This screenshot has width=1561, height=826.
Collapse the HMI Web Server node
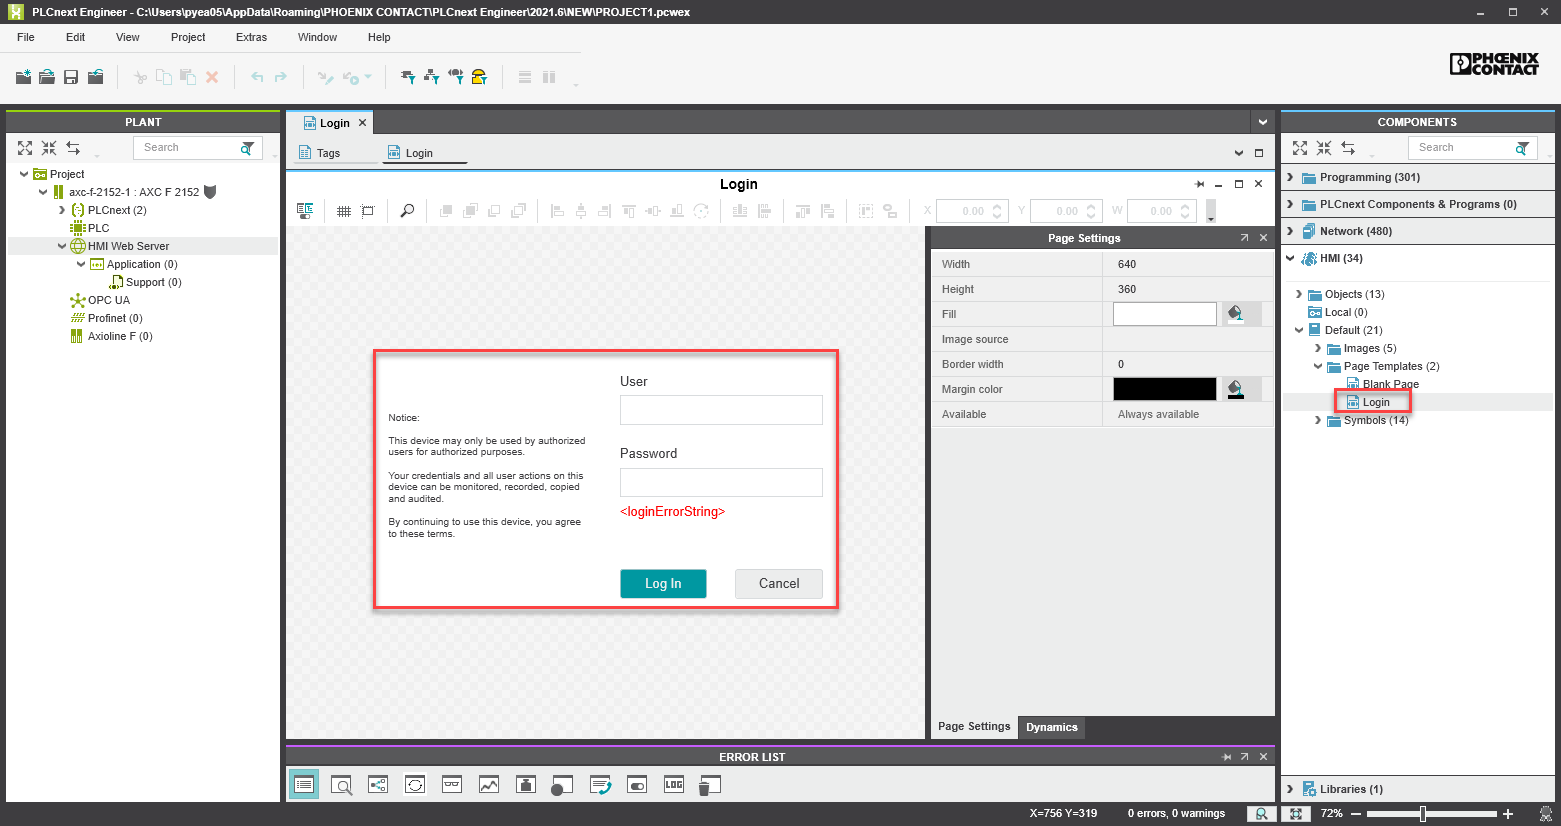click(x=62, y=246)
